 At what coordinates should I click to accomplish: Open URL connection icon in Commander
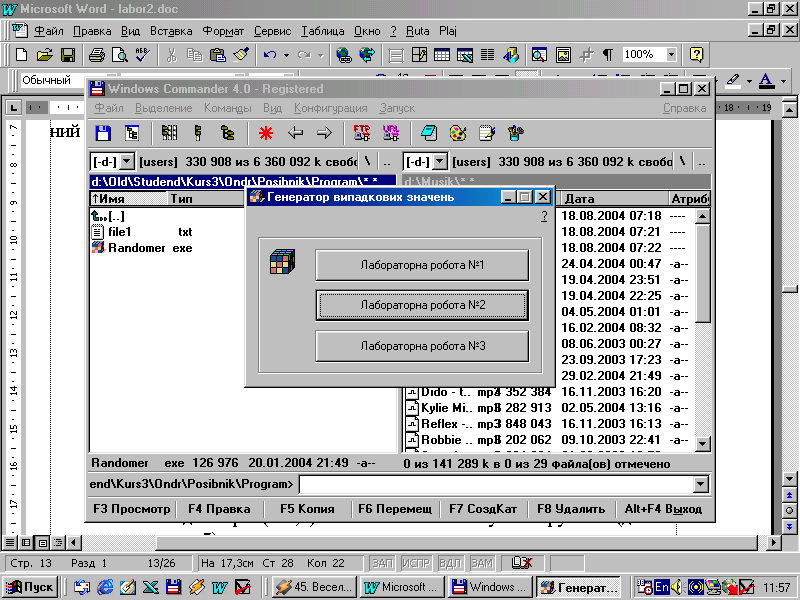point(391,133)
